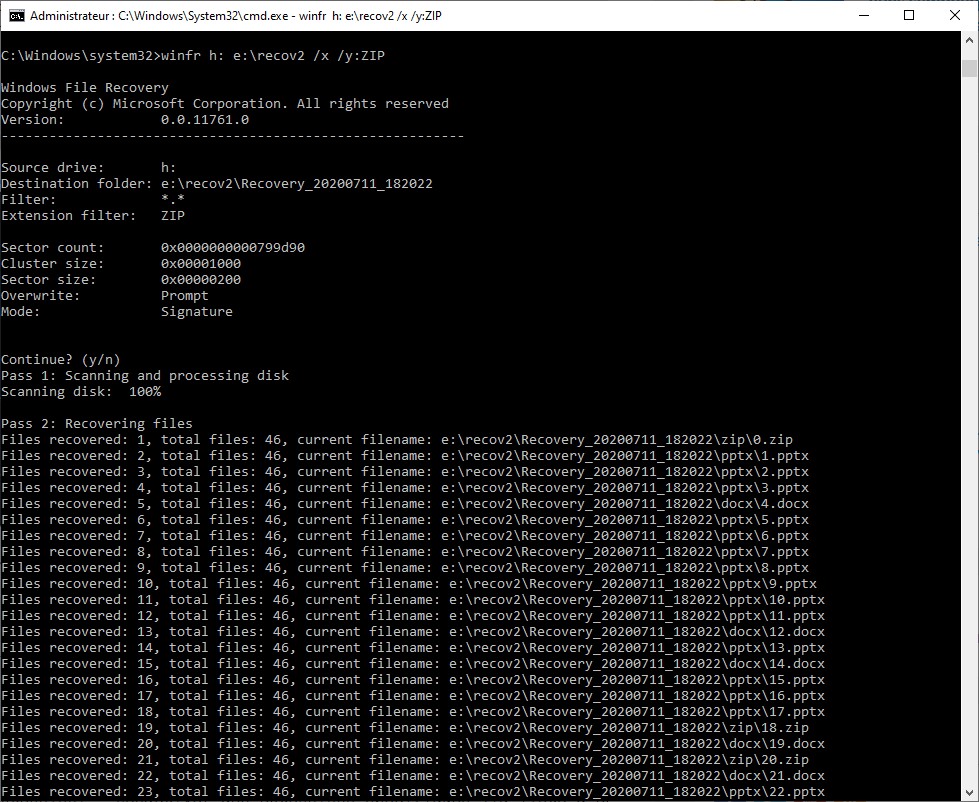Click the line ending with pptx\16.pptx

413,696
